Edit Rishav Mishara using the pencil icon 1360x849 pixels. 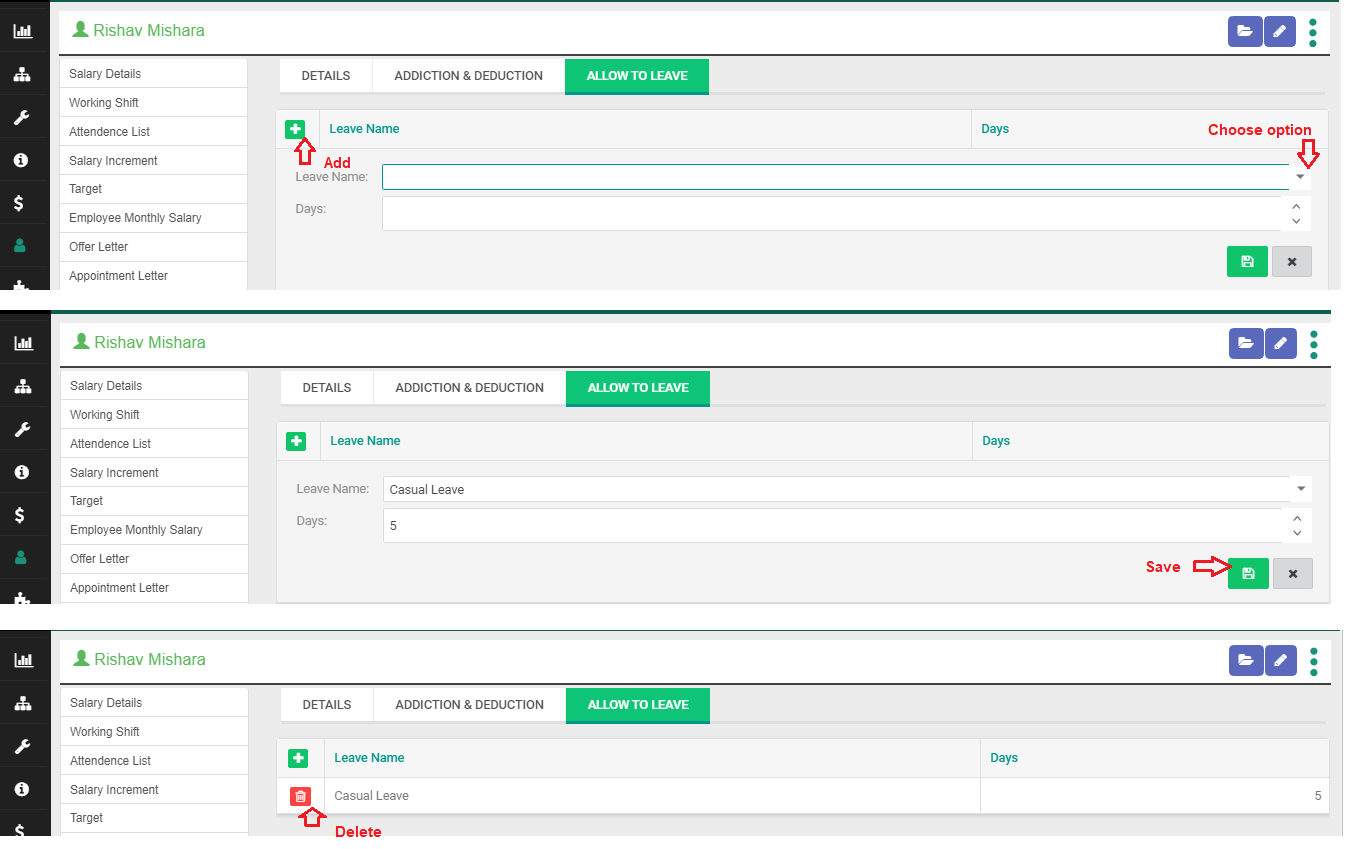[x=1280, y=31]
